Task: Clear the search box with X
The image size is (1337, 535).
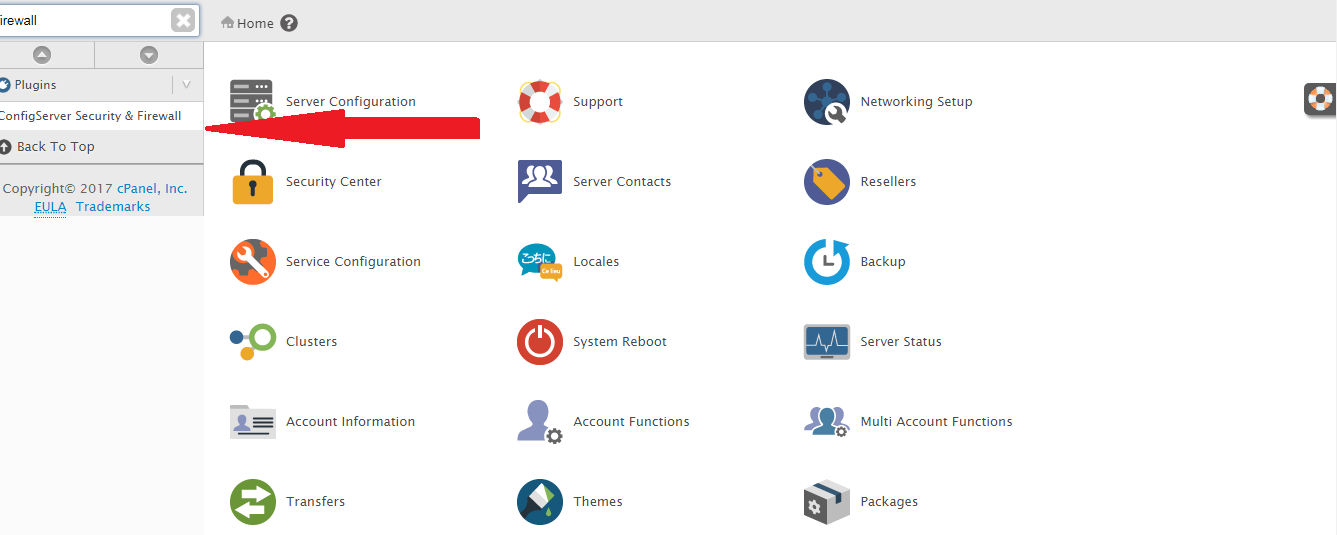Action: pyautogui.click(x=183, y=20)
